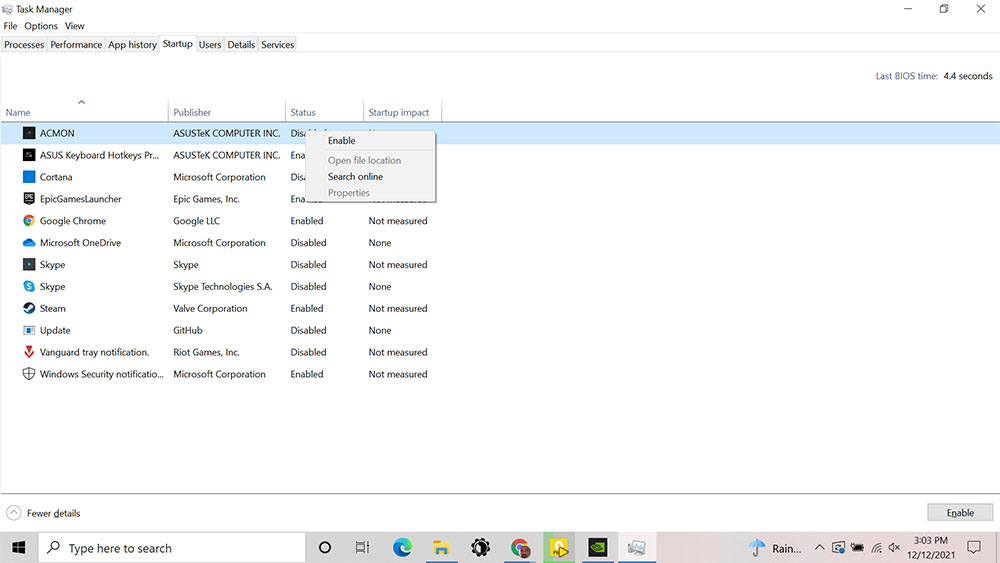Open Chrome from the taskbar

click(x=520, y=548)
